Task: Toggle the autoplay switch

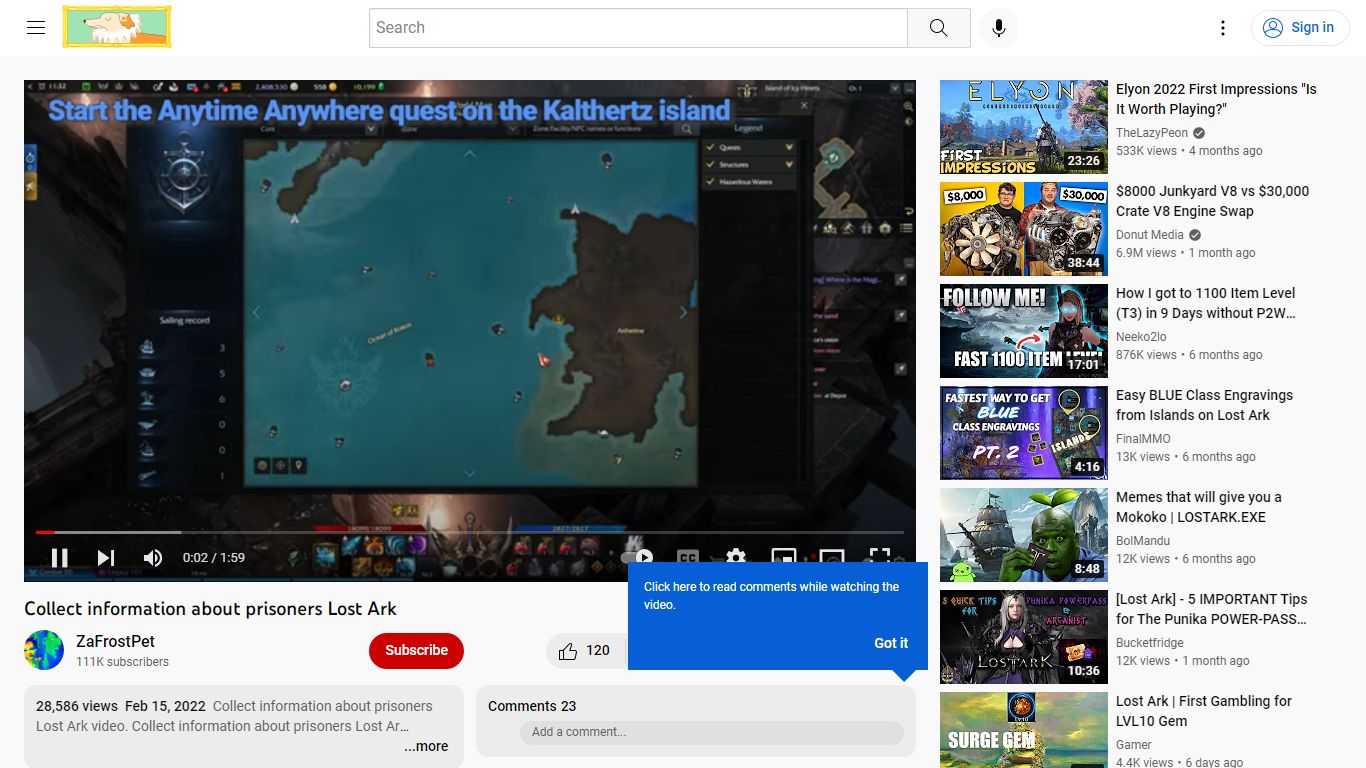Action: pyautogui.click(x=637, y=557)
